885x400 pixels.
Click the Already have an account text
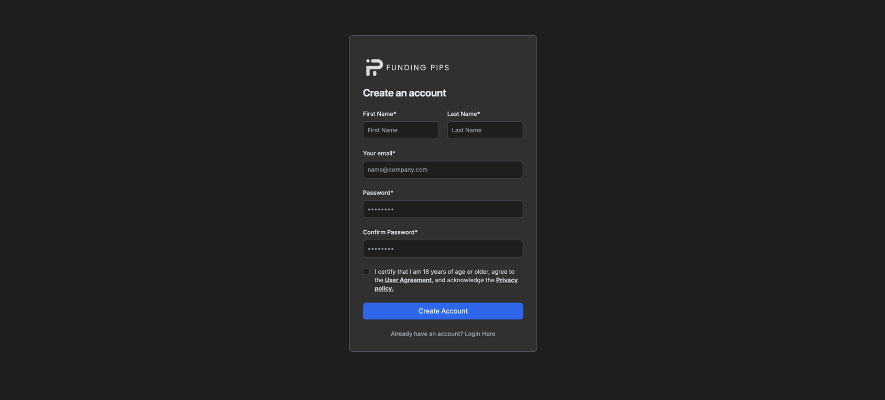(x=427, y=334)
